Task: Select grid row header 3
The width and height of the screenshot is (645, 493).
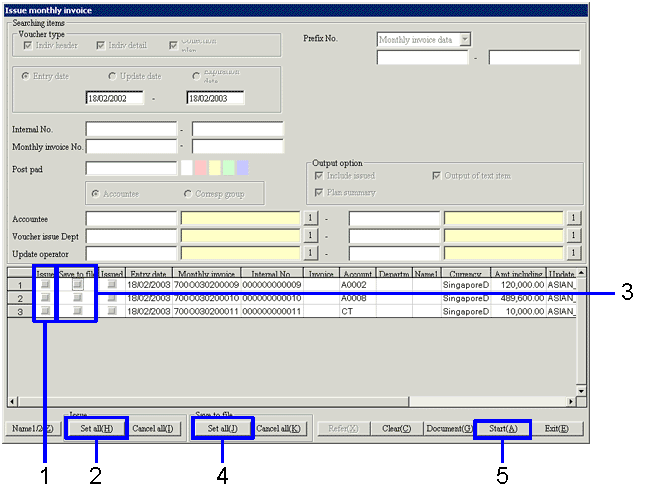Action: 20,312
